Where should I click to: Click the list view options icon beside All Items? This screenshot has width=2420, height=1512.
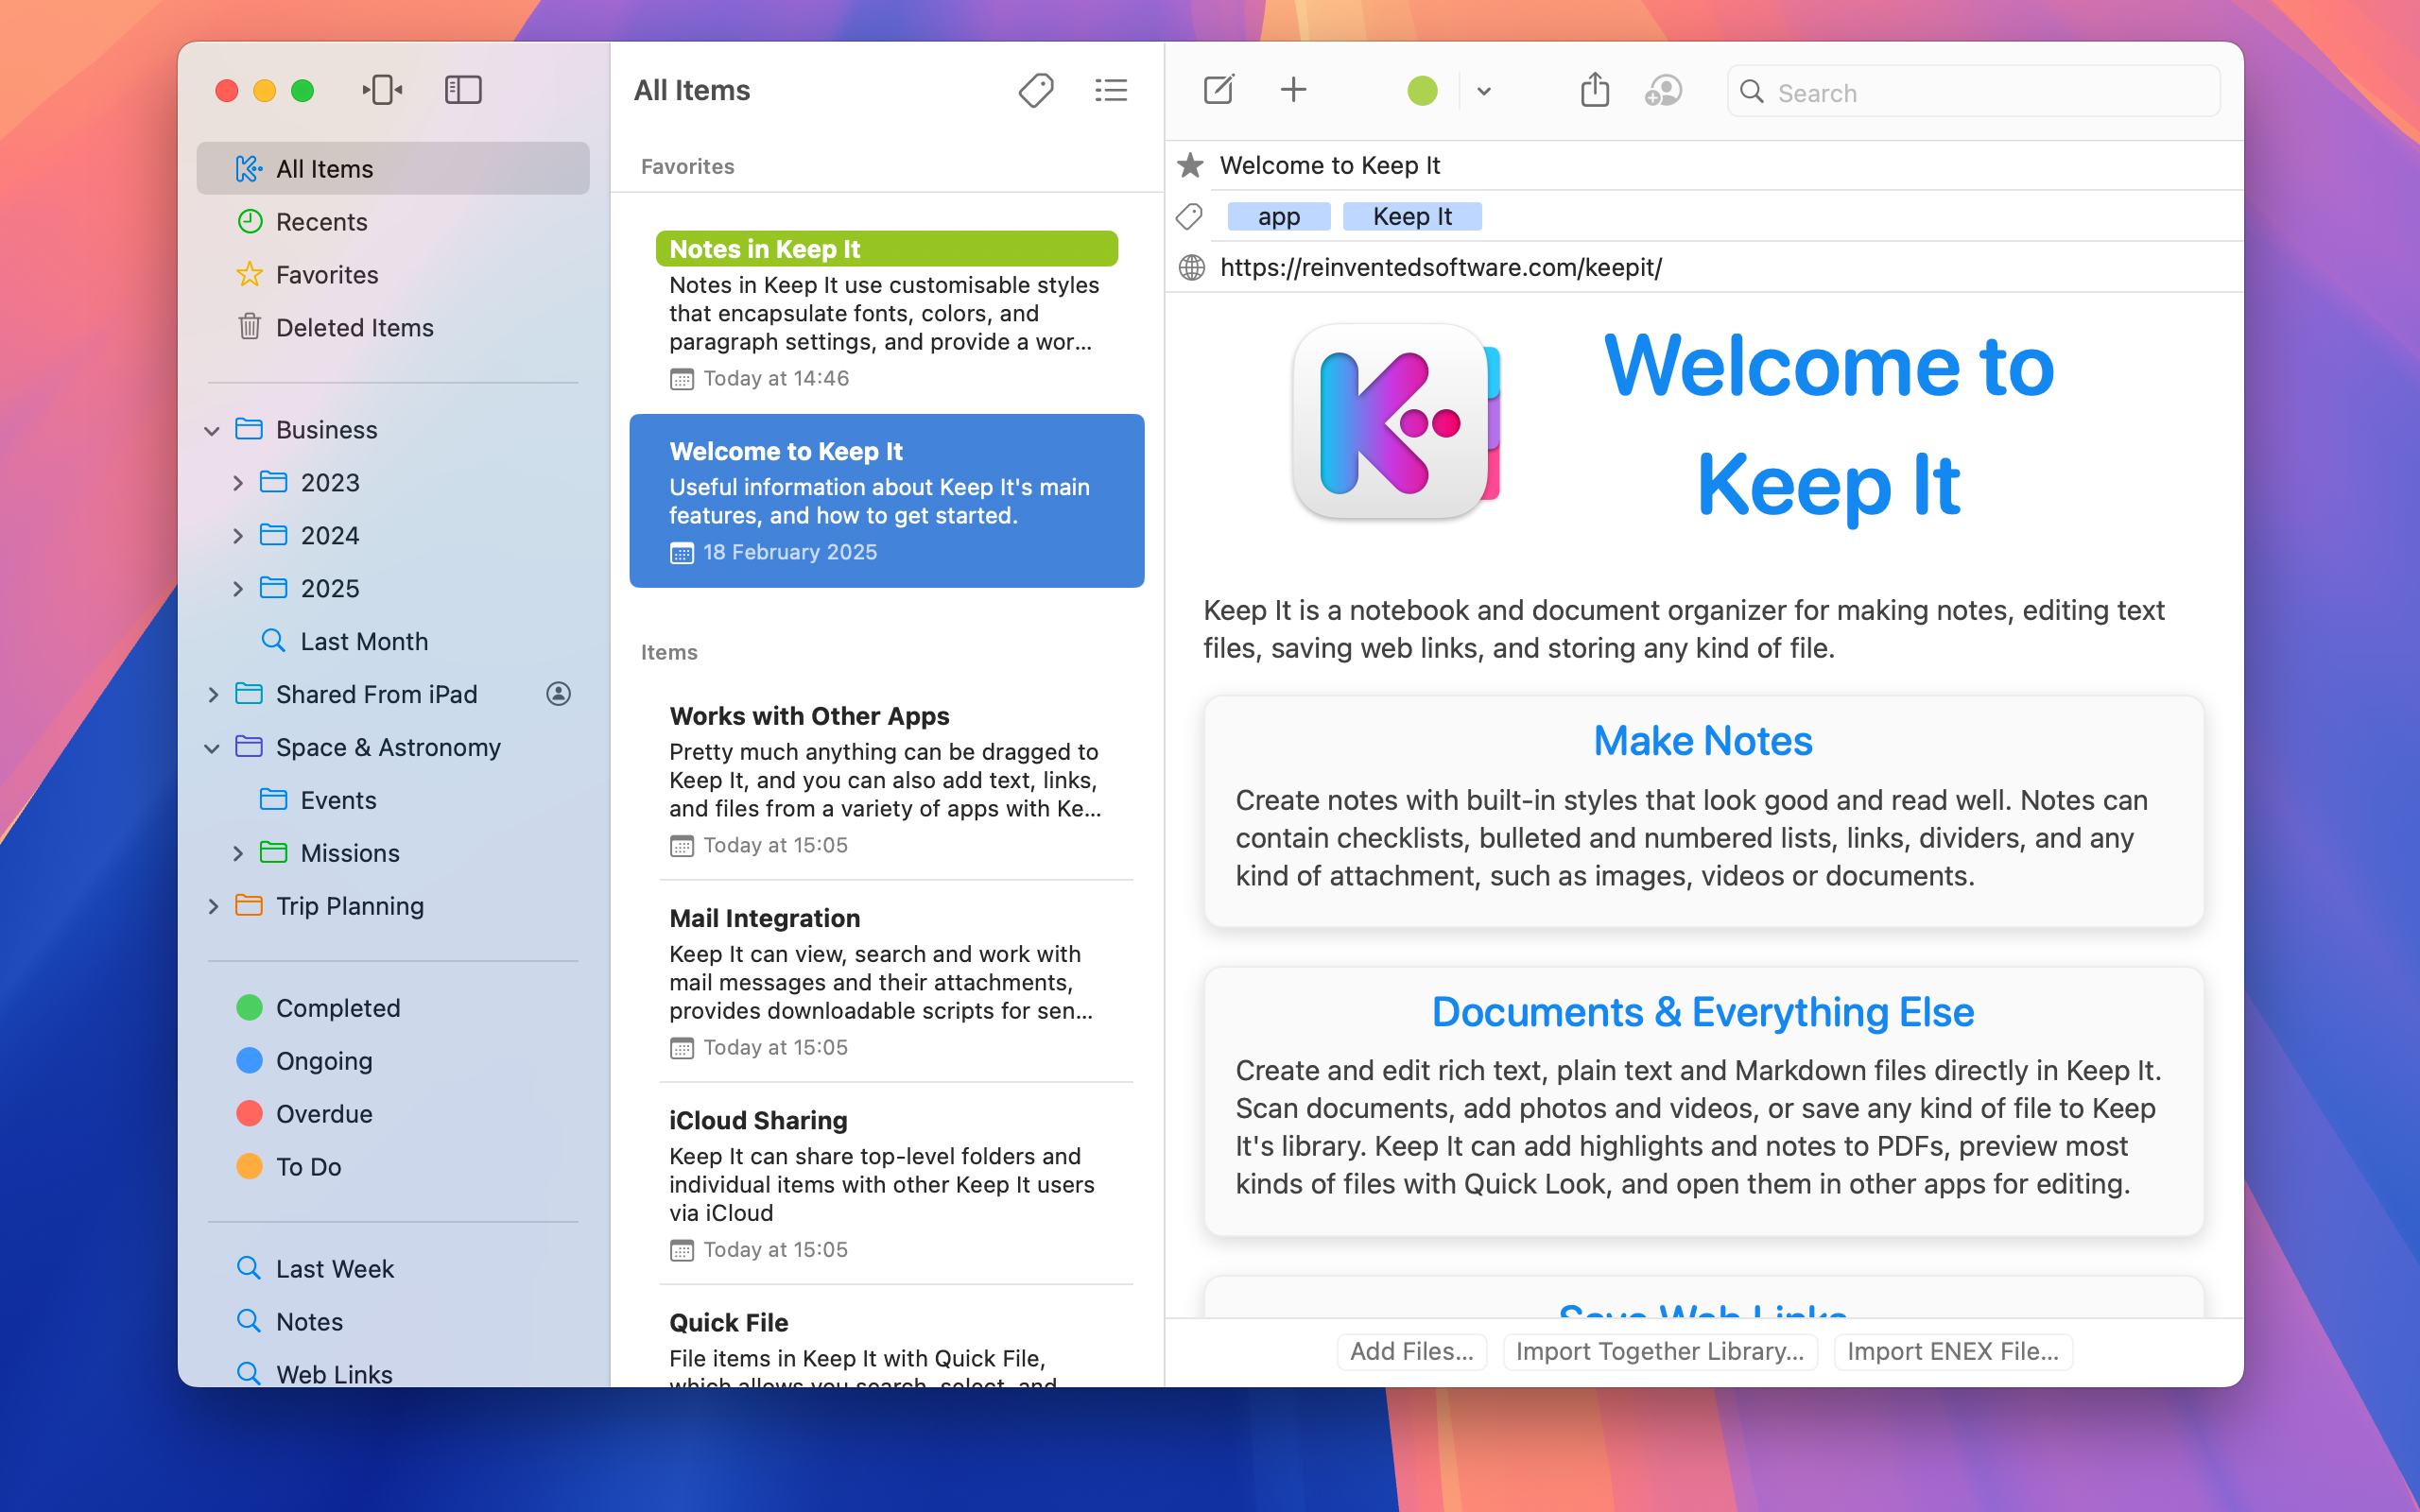coord(1110,90)
